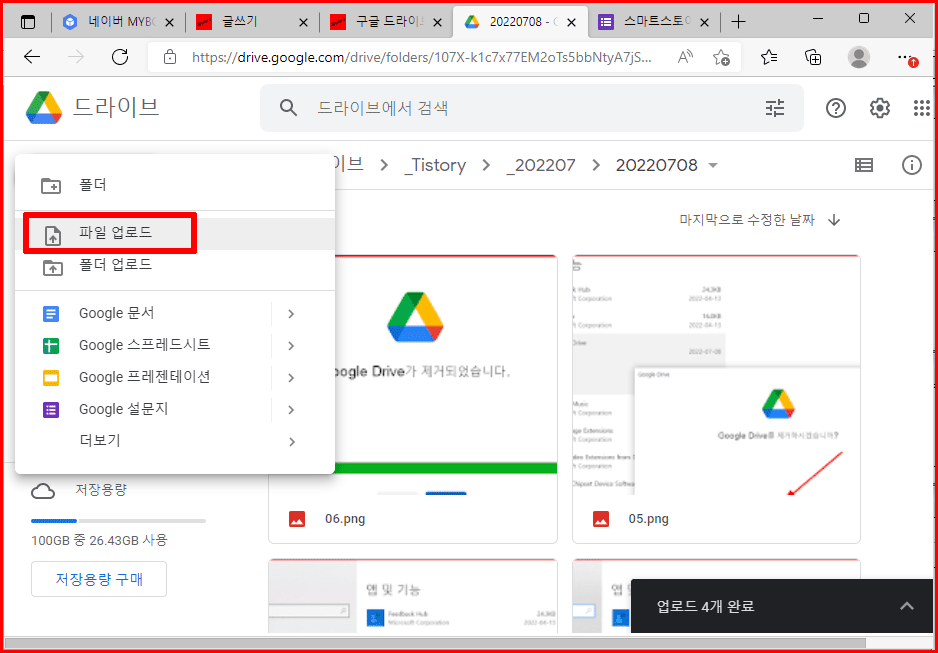Close the 구글 드라이브 tab
Screen dimensions: 938x653
(x=437, y=23)
